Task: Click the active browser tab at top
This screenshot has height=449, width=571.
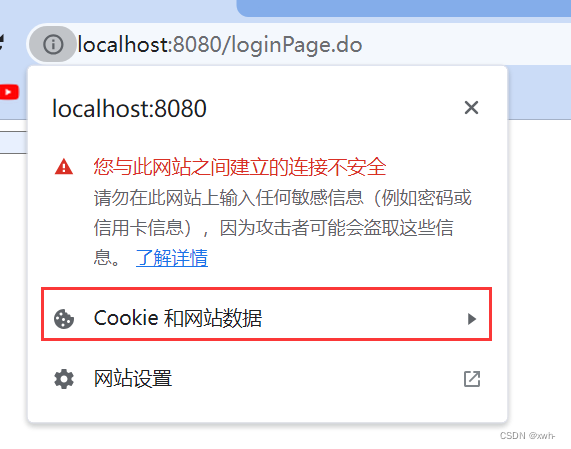Action: [x=118, y=7]
